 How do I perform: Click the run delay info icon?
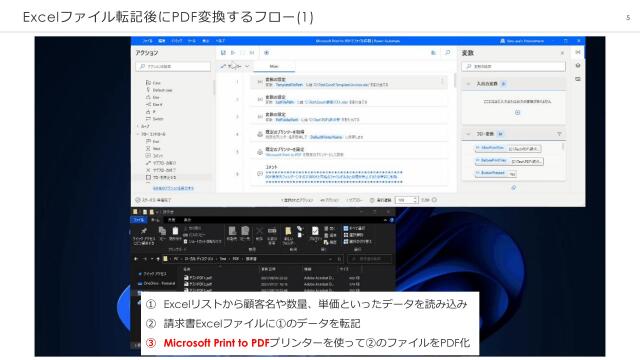pyautogui.click(x=434, y=200)
